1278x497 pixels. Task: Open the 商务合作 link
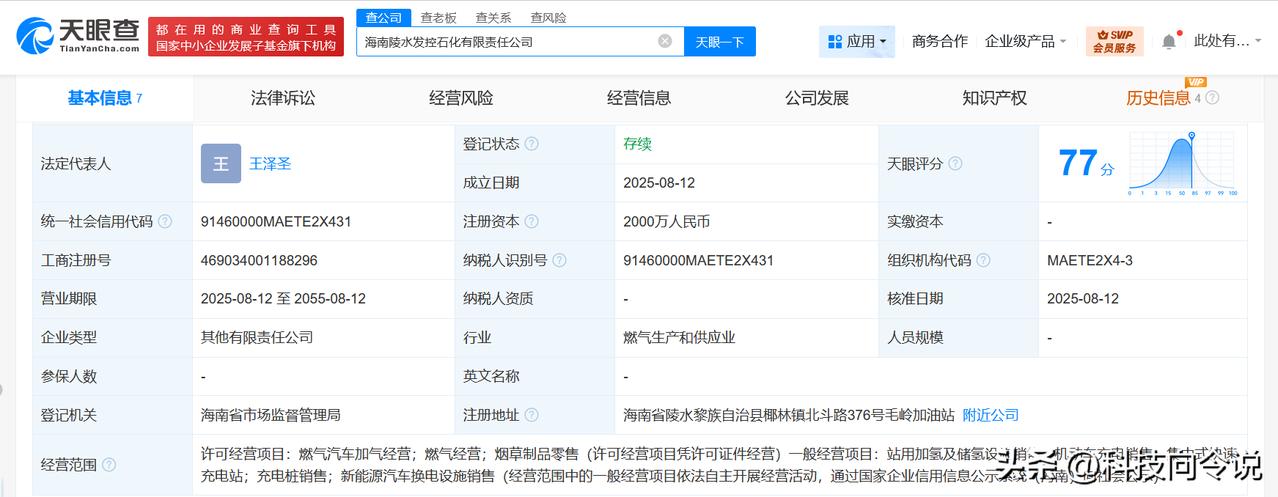pos(940,41)
